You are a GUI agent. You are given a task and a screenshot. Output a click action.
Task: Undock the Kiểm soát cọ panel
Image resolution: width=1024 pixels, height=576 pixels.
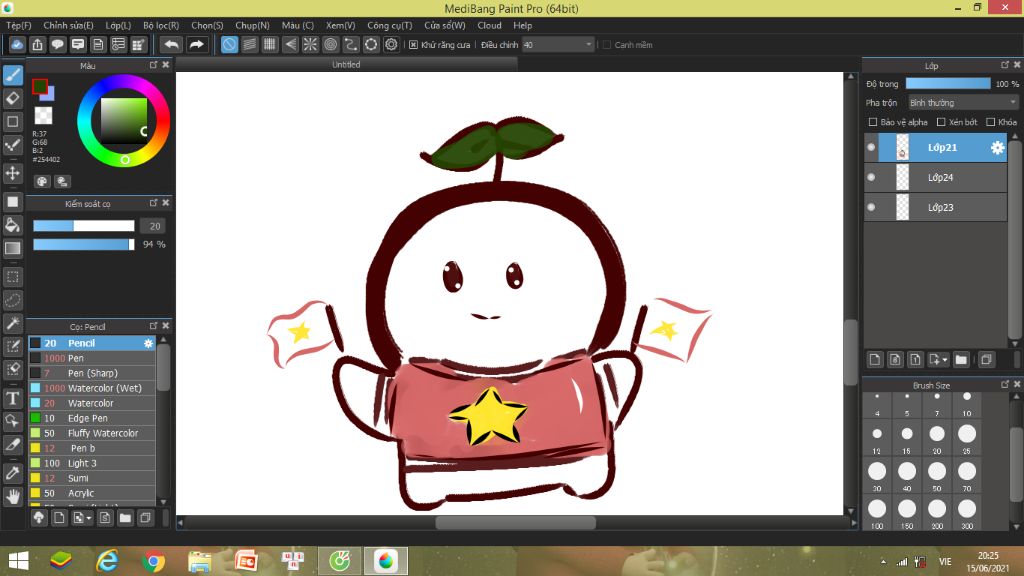[x=153, y=203]
